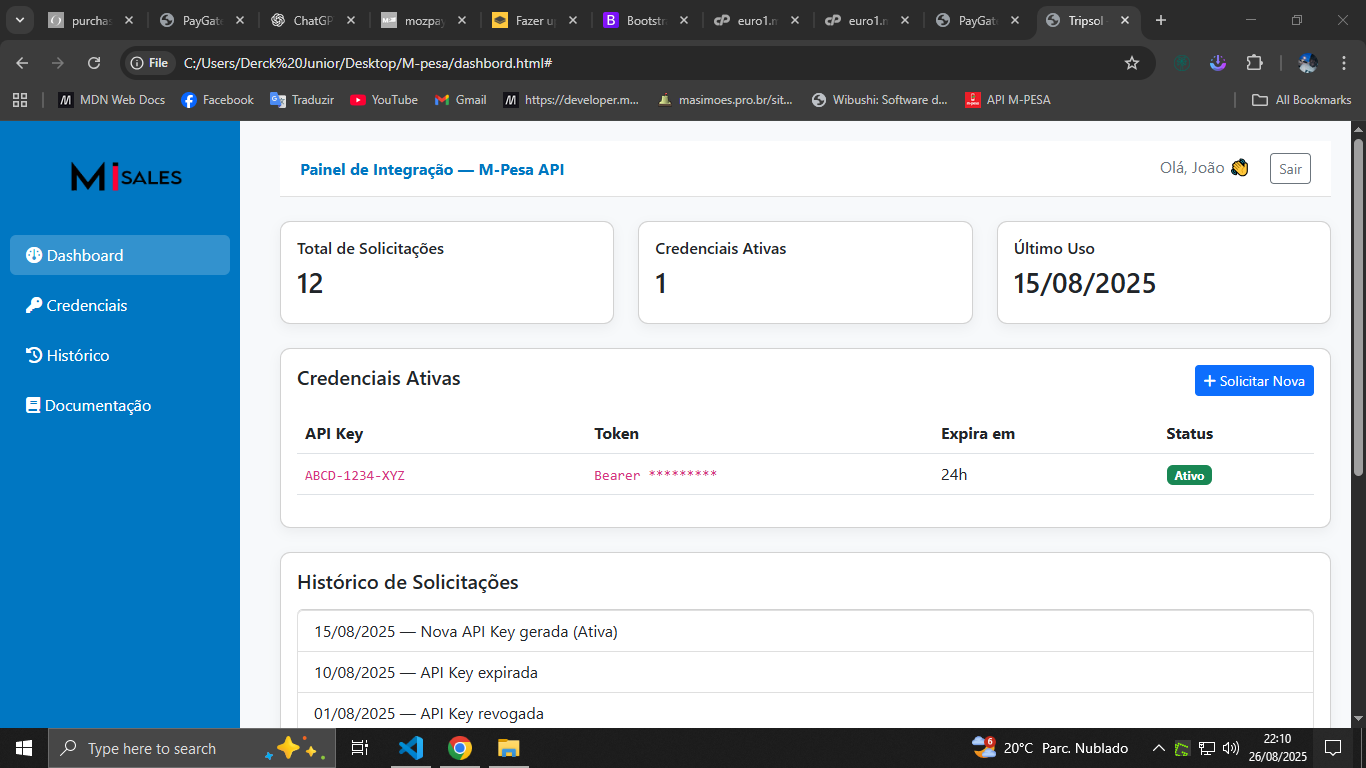Switch to the Bootstrap browser tab
1366x768 pixels.
click(x=640, y=20)
